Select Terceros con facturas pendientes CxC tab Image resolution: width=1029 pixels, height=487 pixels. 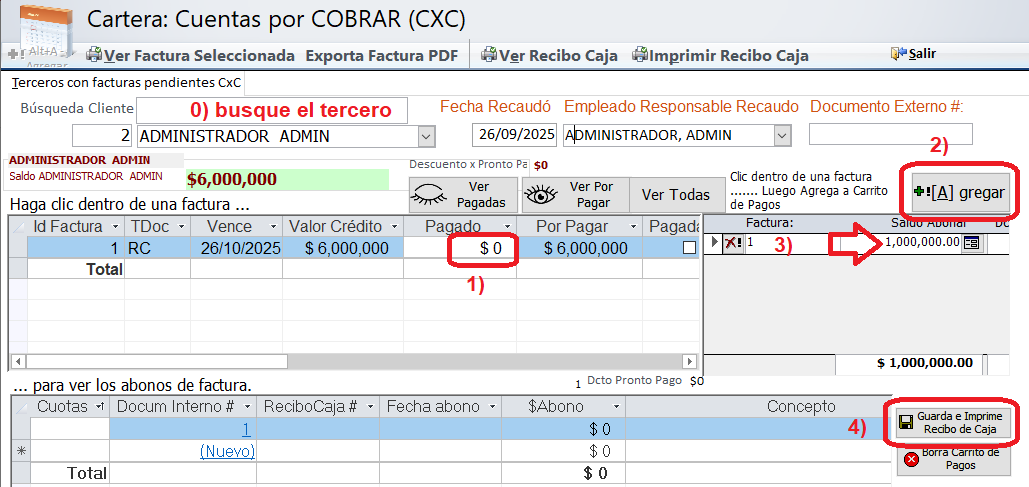125,82
